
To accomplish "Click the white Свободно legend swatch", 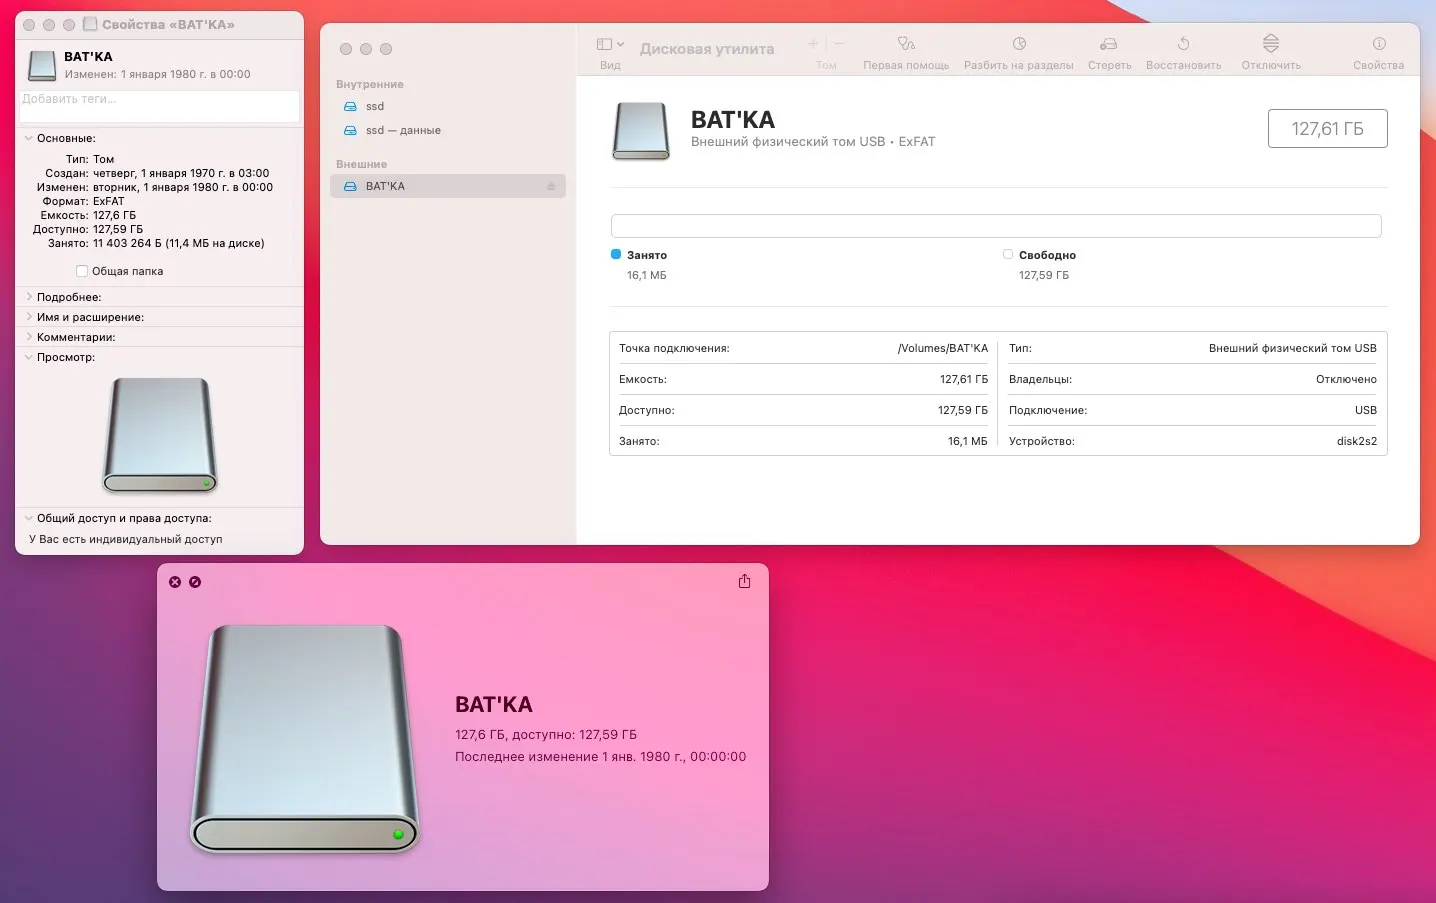I will tap(1008, 254).
